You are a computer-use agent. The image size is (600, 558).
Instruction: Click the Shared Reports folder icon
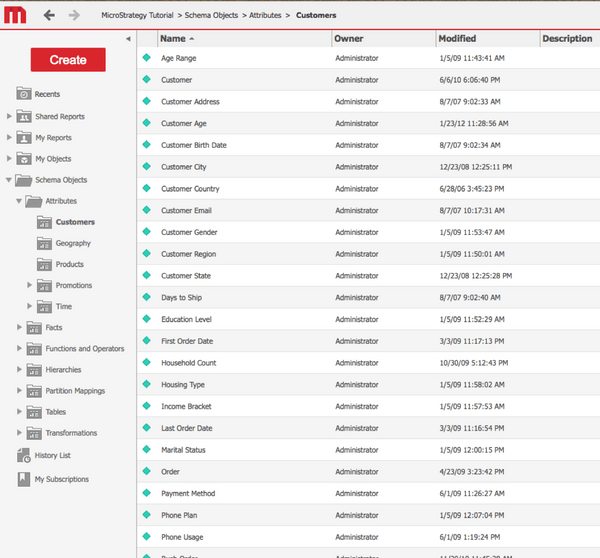pos(24,116)
